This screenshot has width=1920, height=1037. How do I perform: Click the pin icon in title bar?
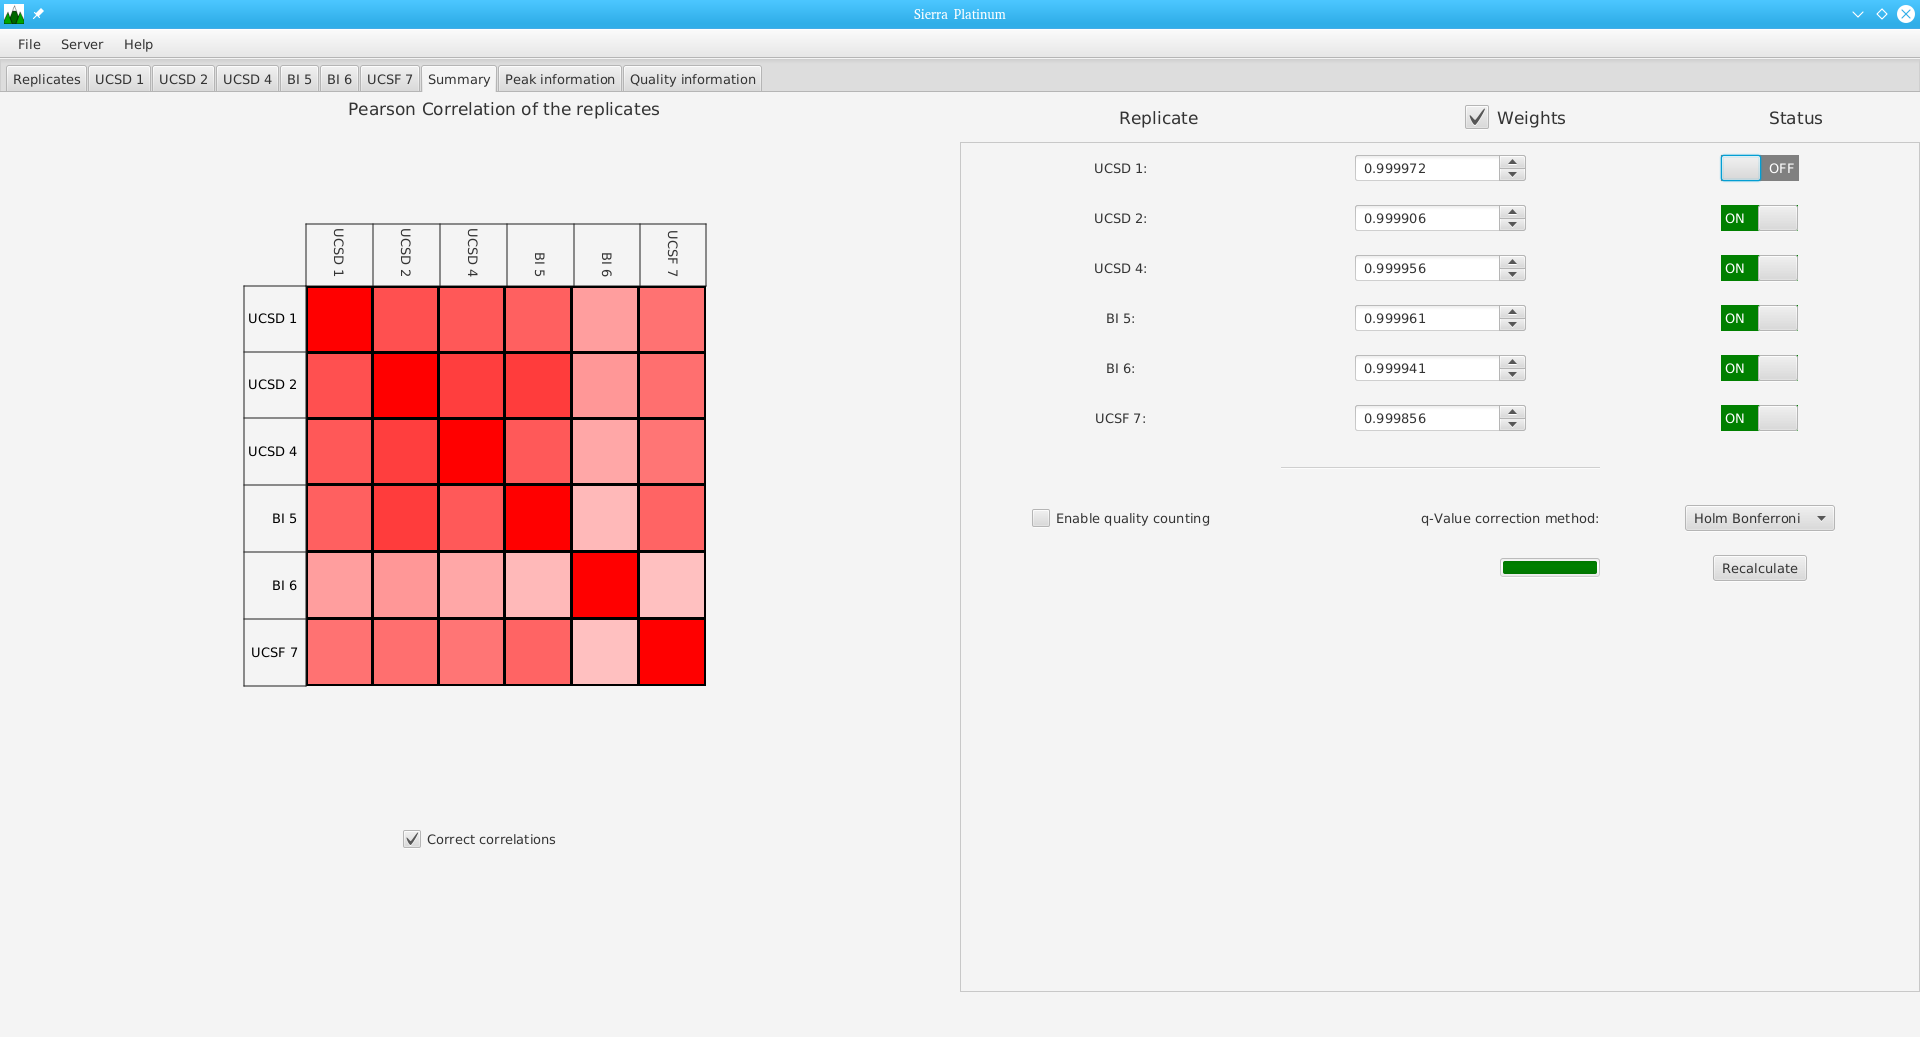click(x=39, y=14)
